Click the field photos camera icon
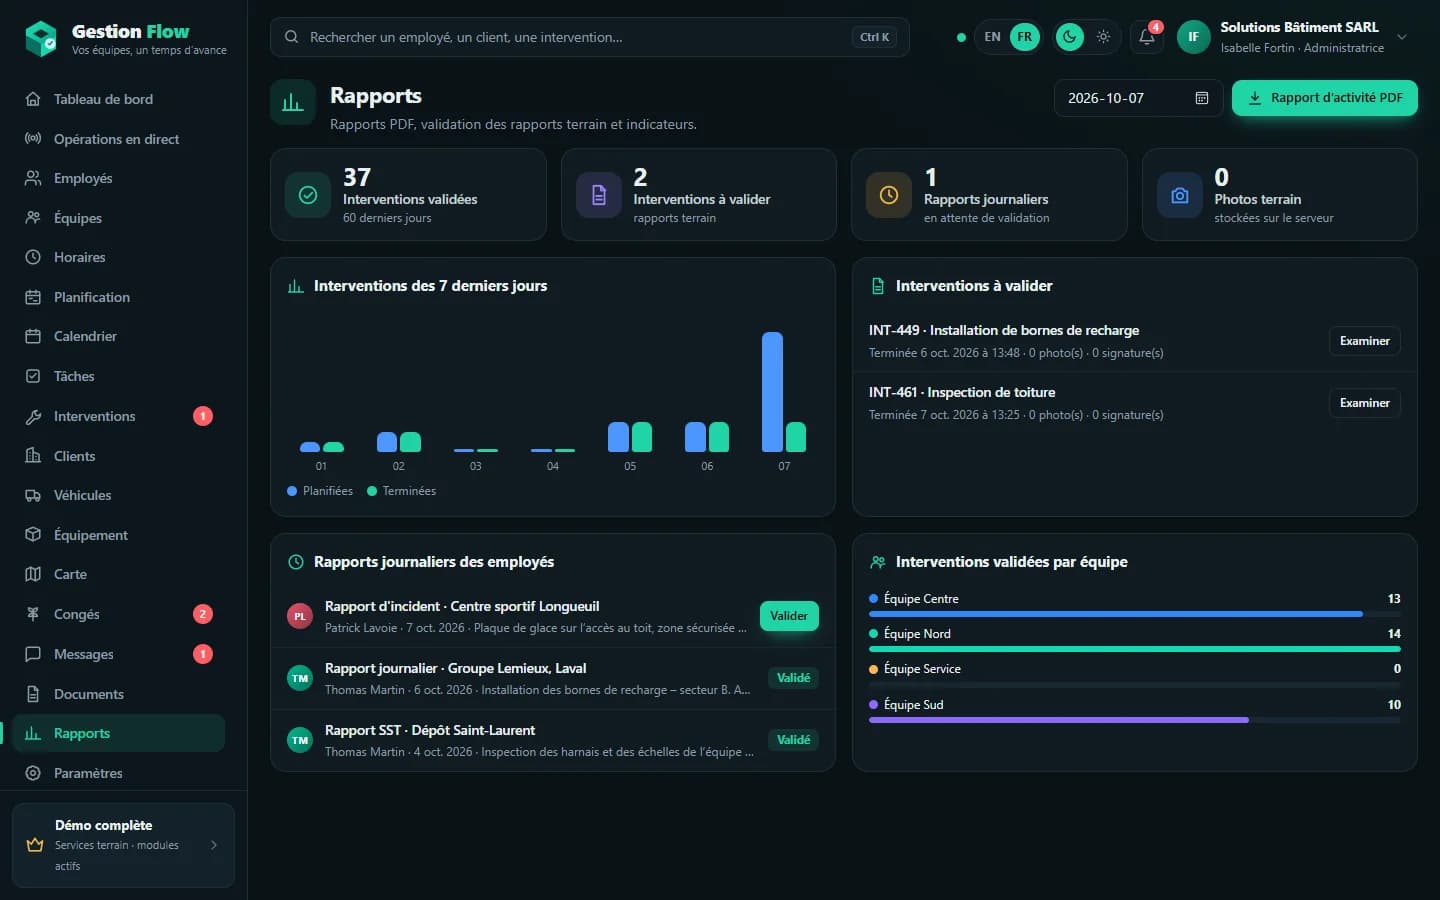 [x=1180, y=195]
